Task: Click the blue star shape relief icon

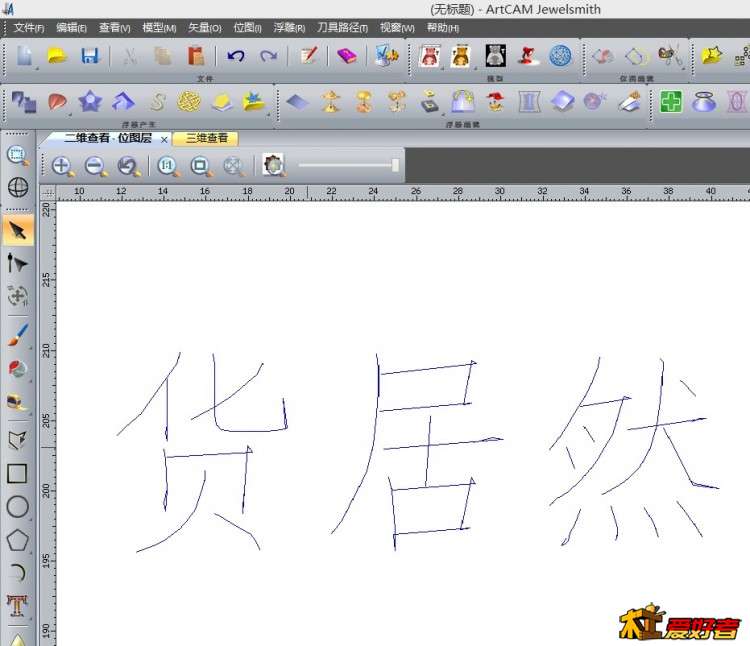Action: click(x=90, y=101)
